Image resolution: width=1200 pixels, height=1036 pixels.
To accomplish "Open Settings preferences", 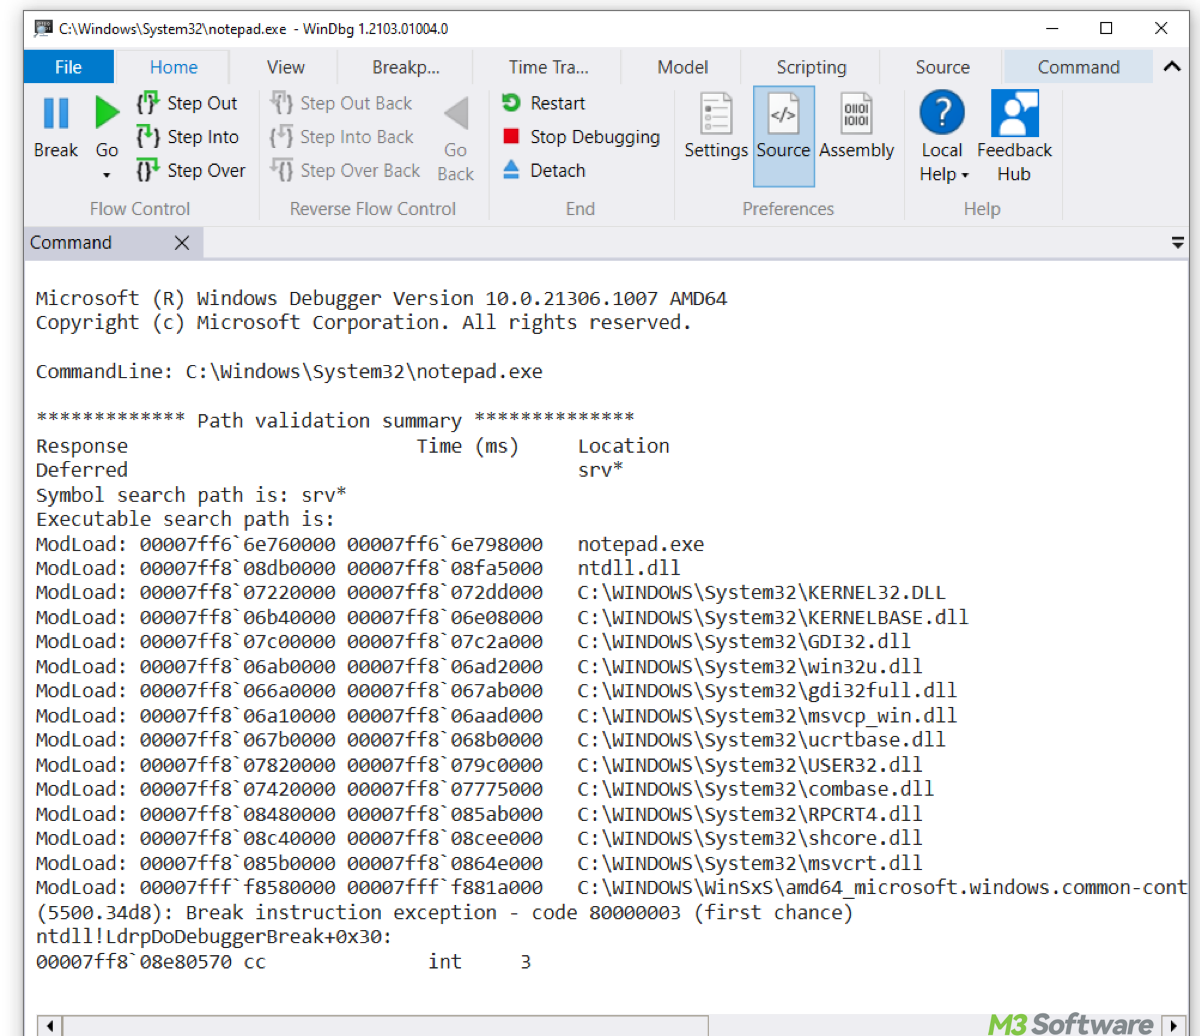I will click(x=716, y=124).
